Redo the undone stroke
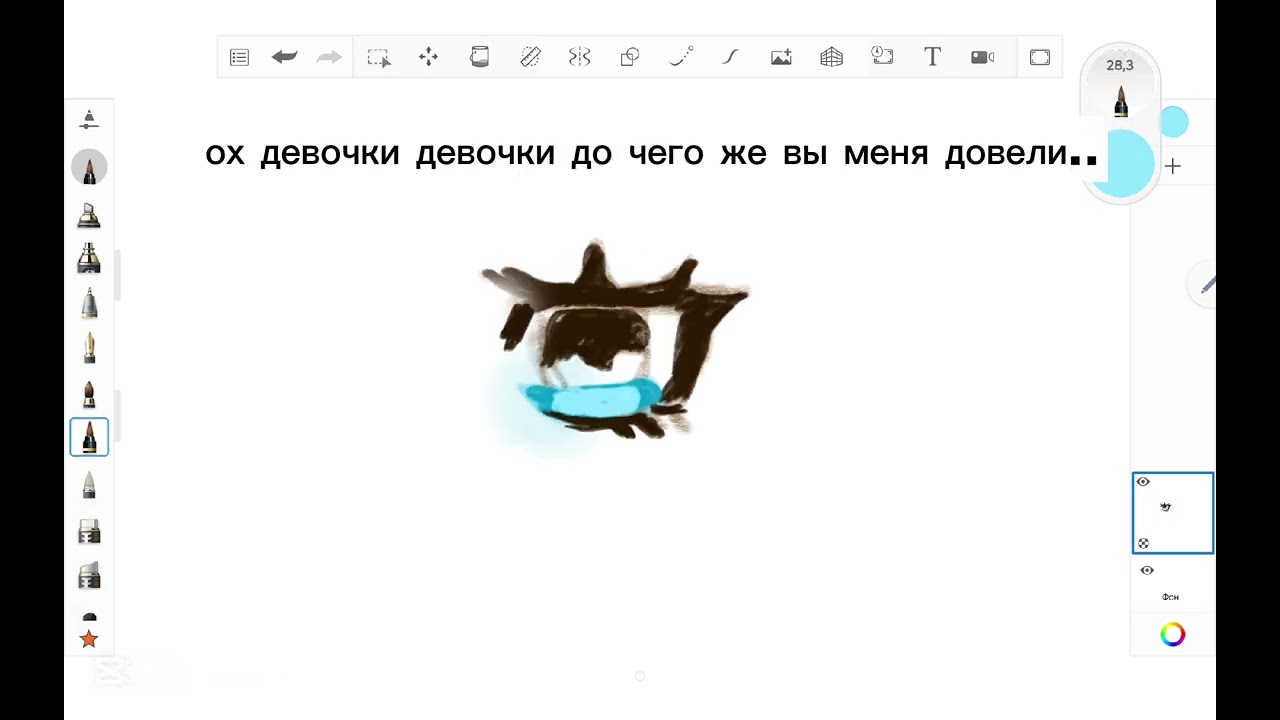Viewport: 1280px width, 720px height. coord(329,57)
